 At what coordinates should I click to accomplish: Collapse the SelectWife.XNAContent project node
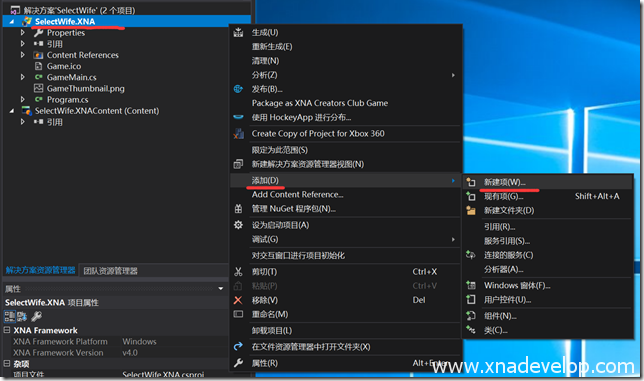12,110
